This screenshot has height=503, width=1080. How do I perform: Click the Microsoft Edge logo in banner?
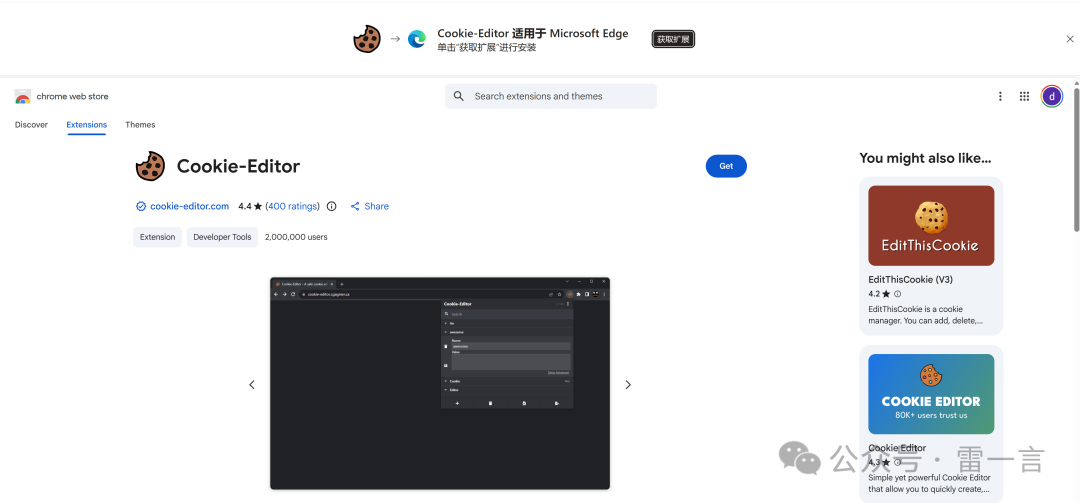(417, 39)
